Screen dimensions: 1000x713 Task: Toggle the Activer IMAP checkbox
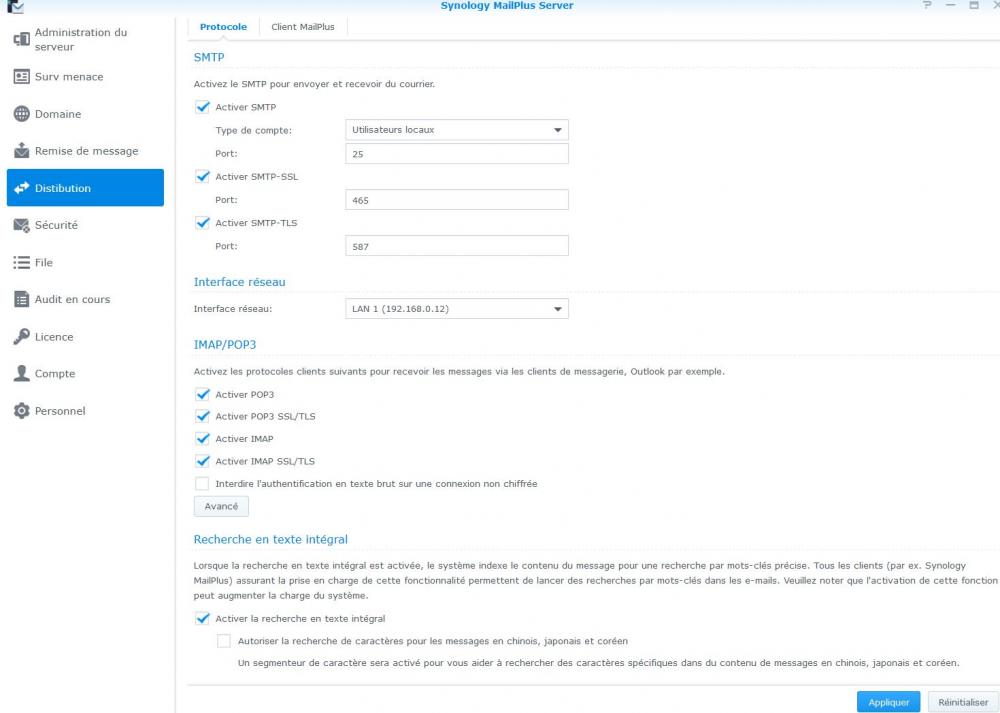[x=202, y=439]
